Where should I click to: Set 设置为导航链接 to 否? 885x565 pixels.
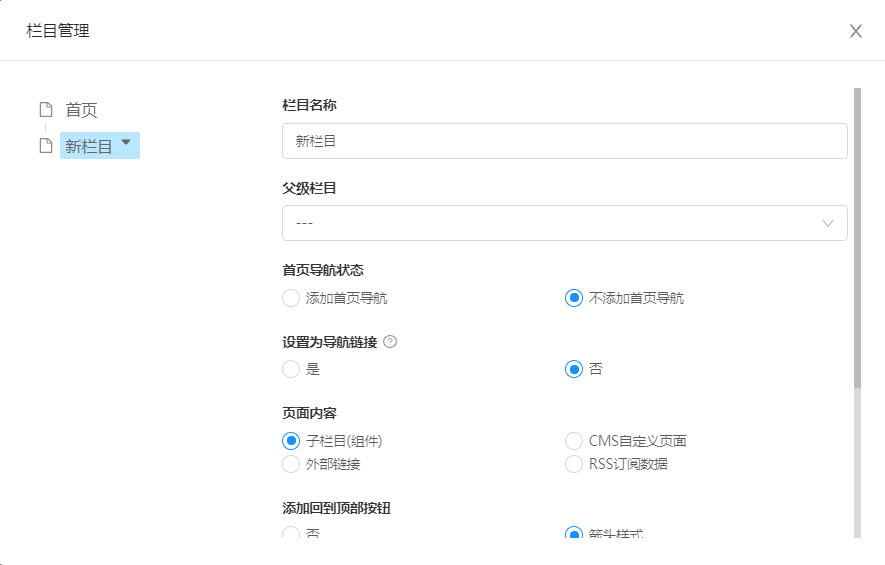[574, 369]
